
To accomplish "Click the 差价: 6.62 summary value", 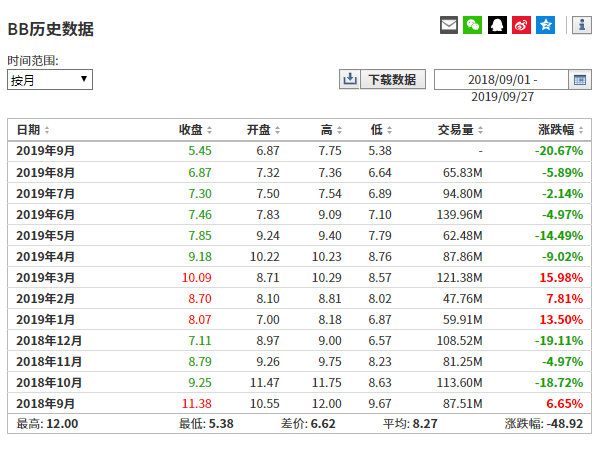I will pyautogui.click(x=308, y=424).
